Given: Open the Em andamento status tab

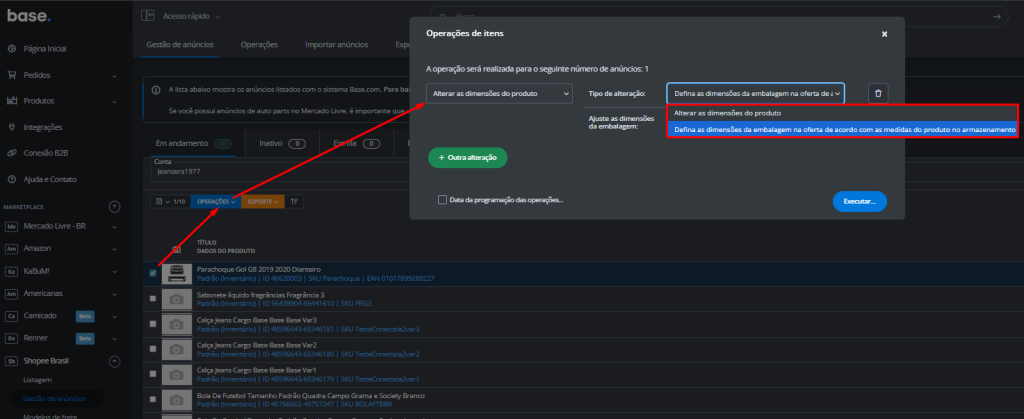Looking at the screenshot, I should point(194,143).
